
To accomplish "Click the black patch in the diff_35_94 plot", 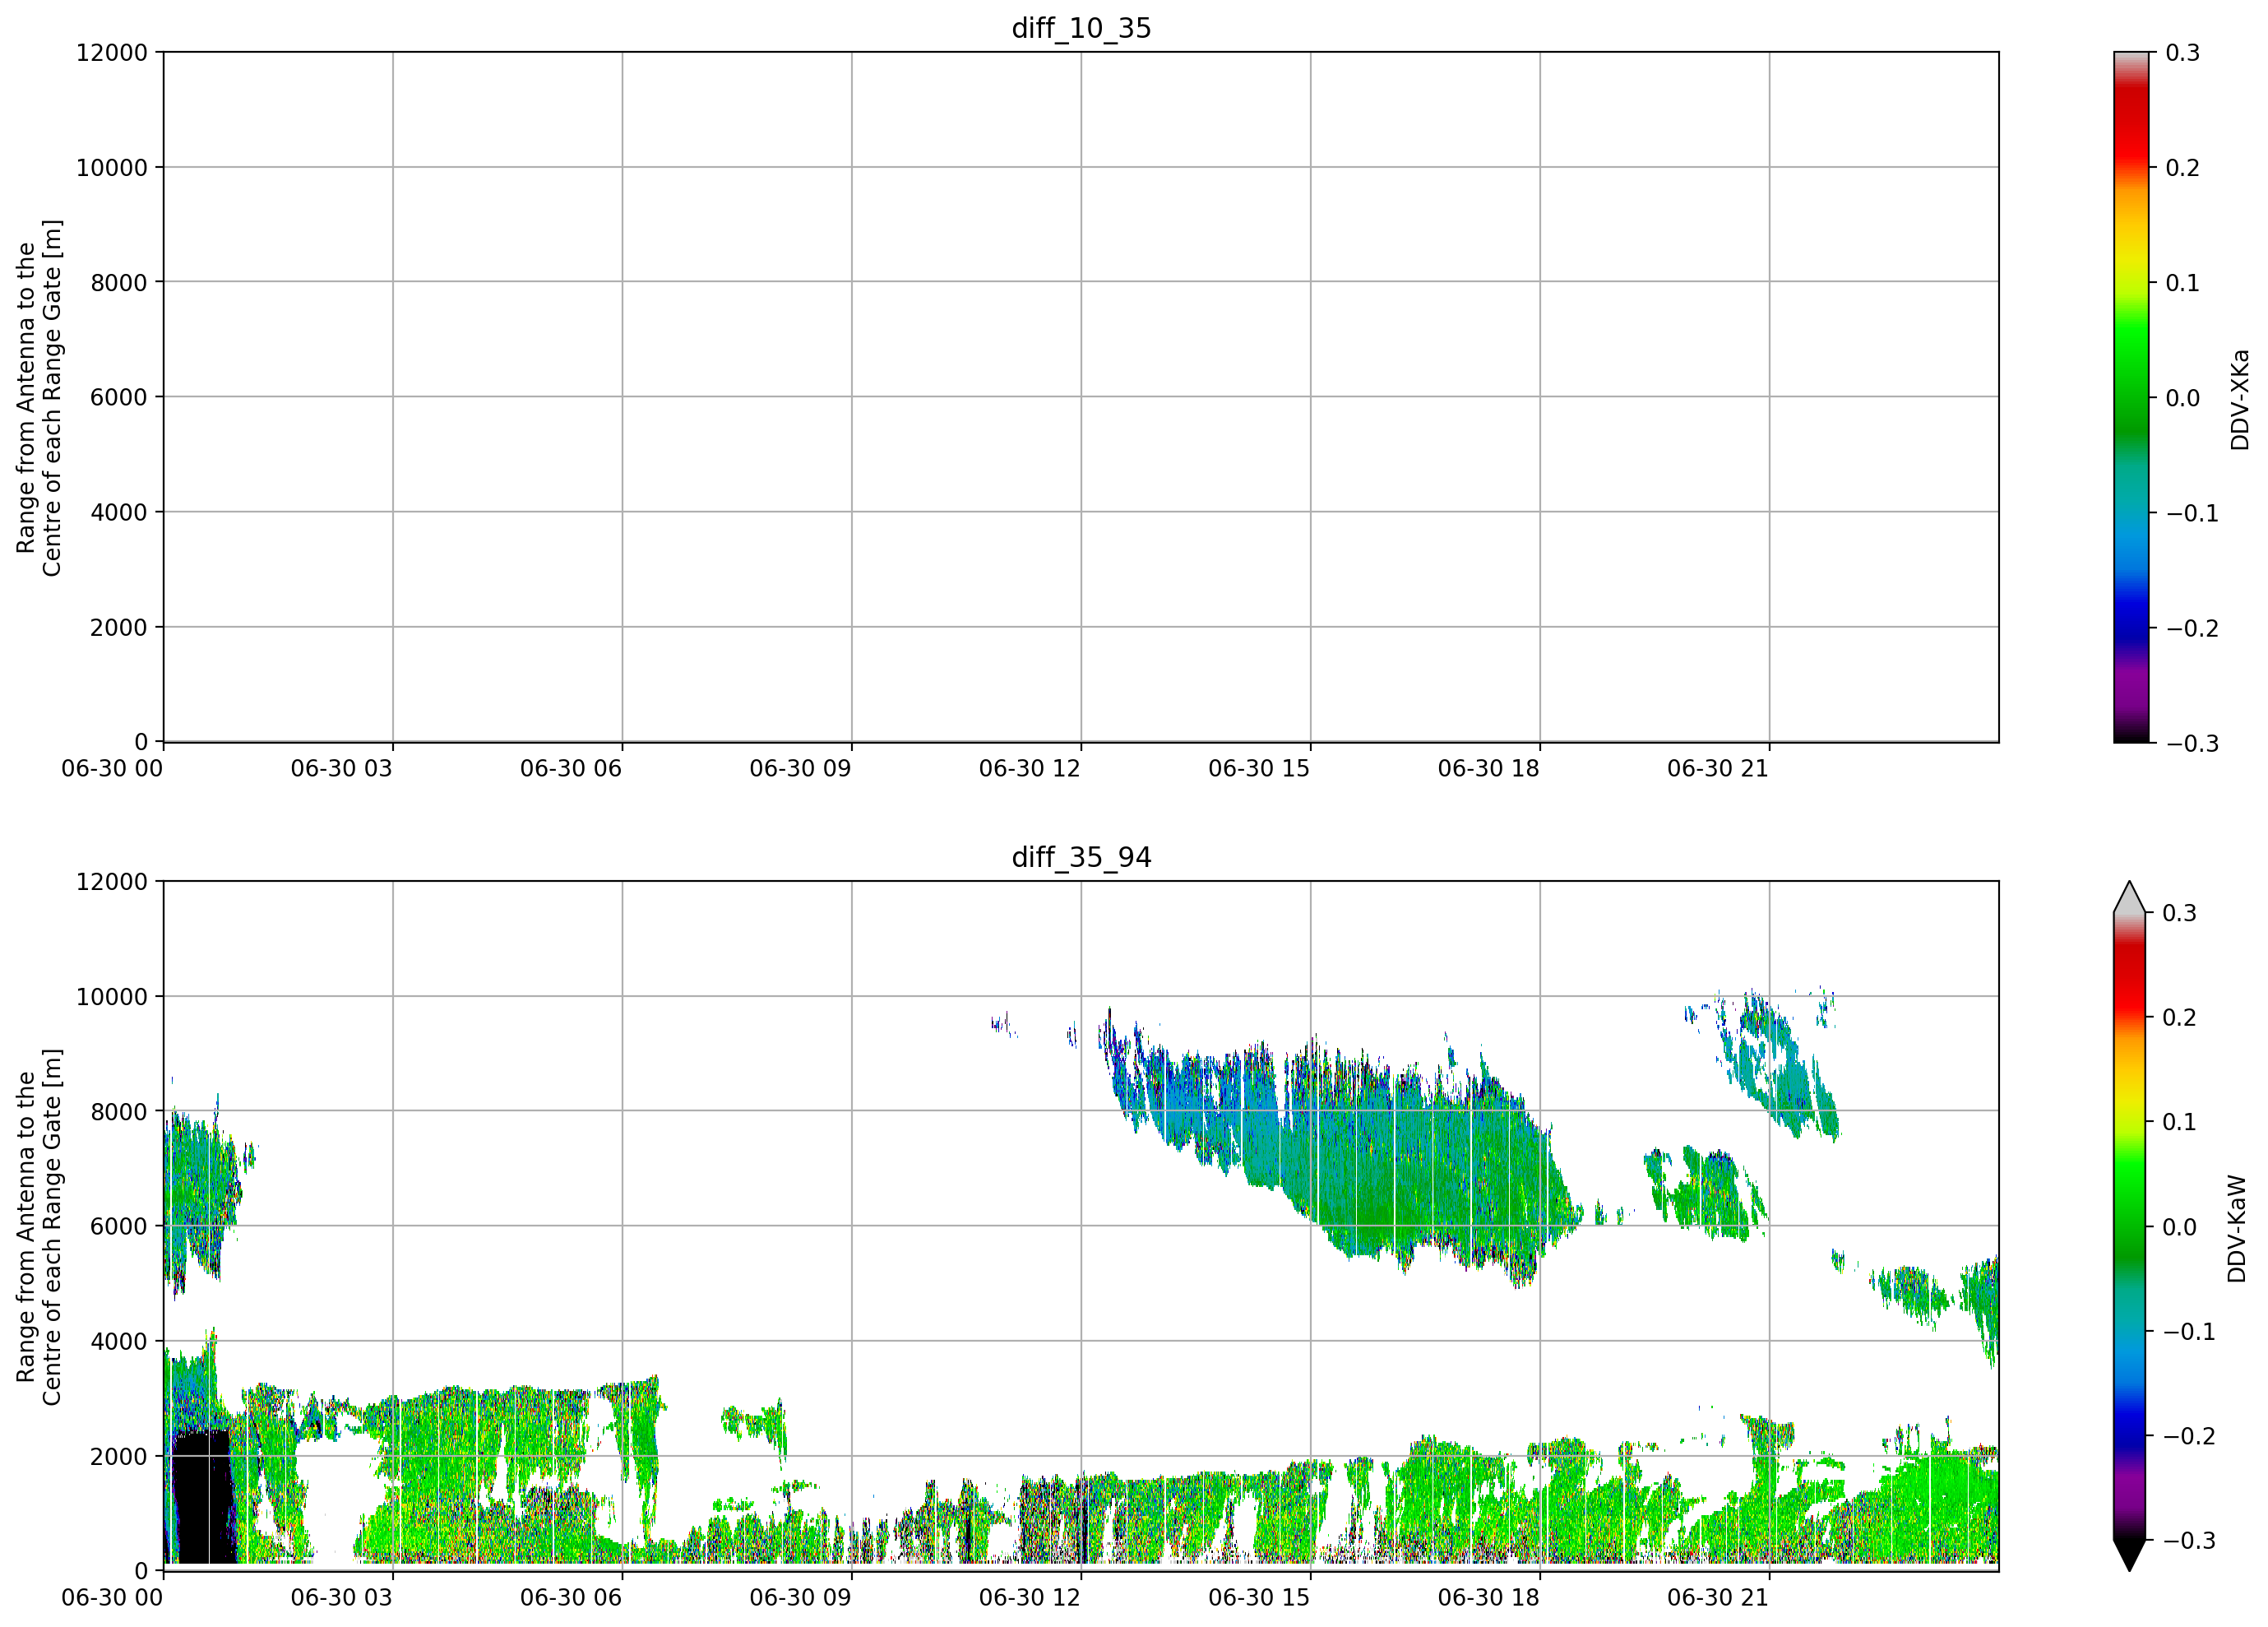I will point(203,1495).
